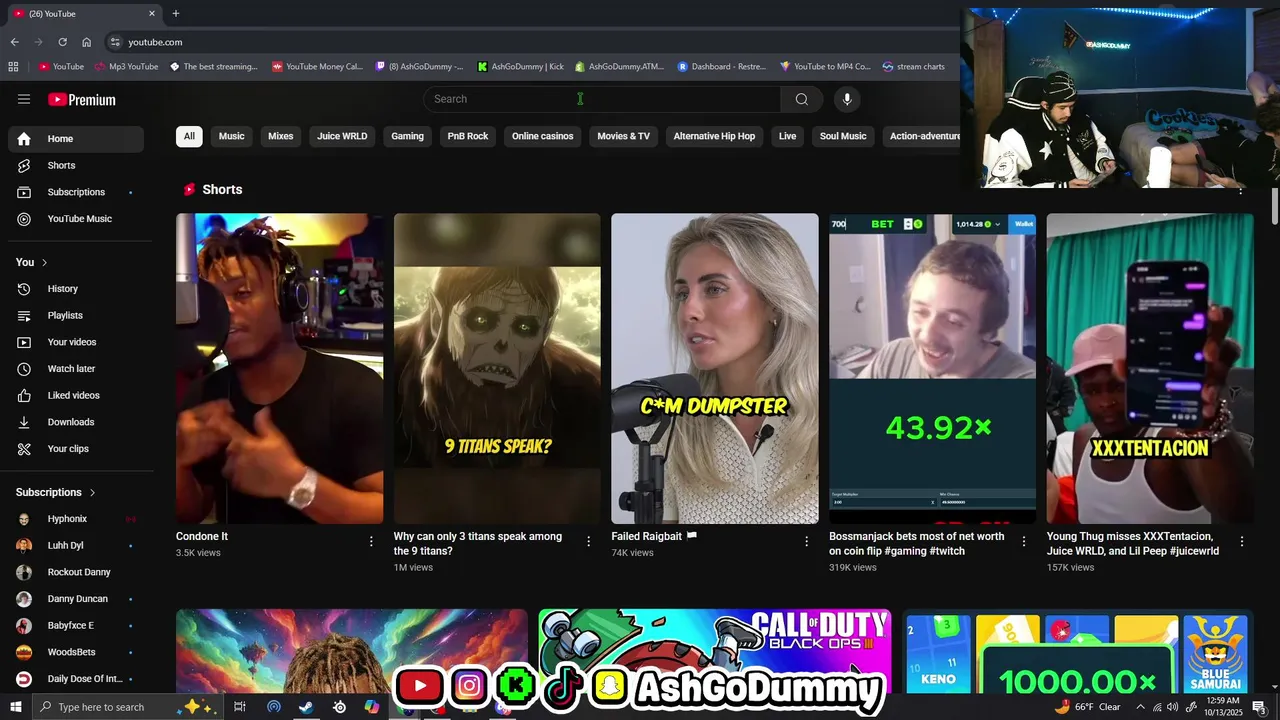
Task: Open the YouTube Money Cal bookmark
Action: click(317, 67)
